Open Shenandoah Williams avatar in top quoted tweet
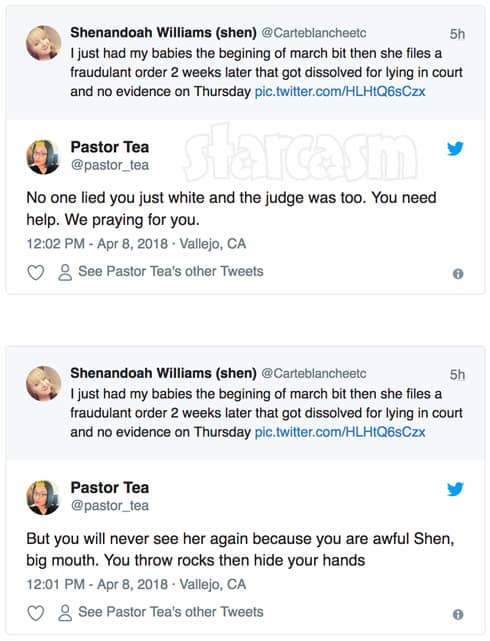This screenshot has width=490, height=641. tap(44, 43)
